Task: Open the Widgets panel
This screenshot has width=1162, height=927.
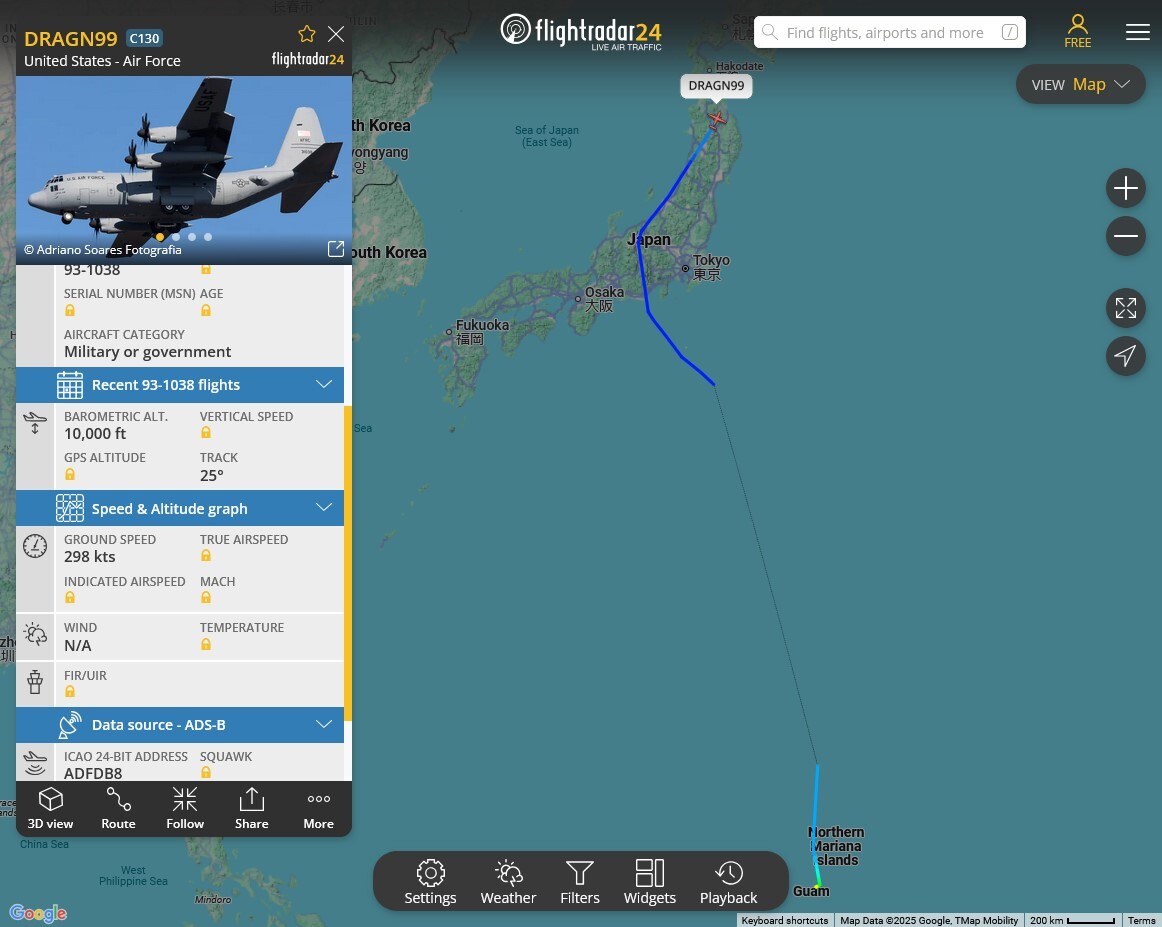Action: 650,882
